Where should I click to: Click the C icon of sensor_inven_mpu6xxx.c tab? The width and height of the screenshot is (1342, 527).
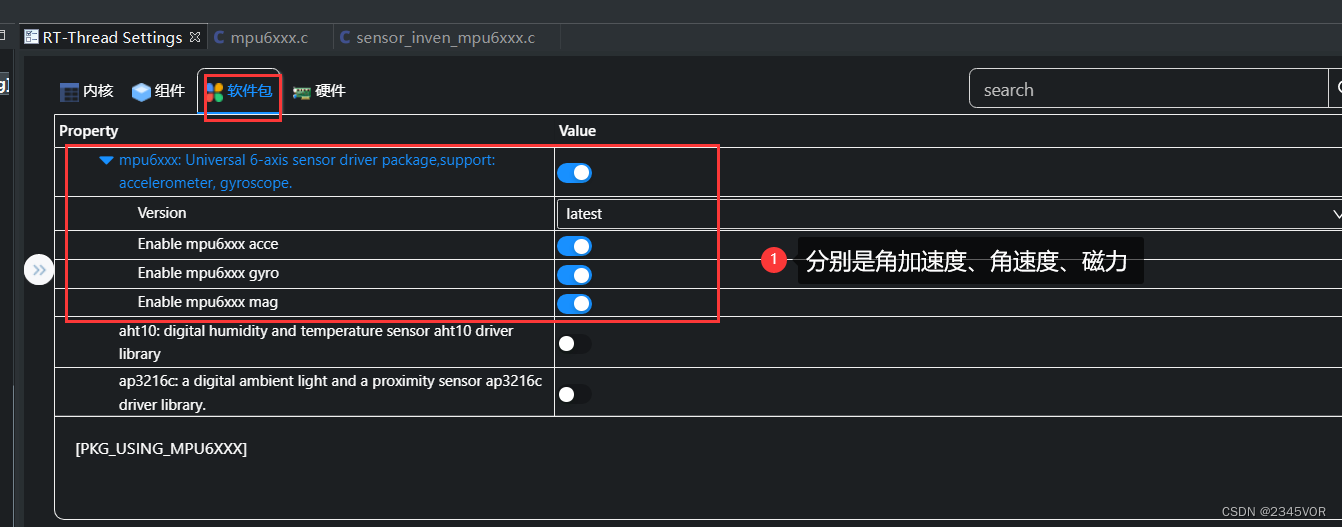coord(346,38)
